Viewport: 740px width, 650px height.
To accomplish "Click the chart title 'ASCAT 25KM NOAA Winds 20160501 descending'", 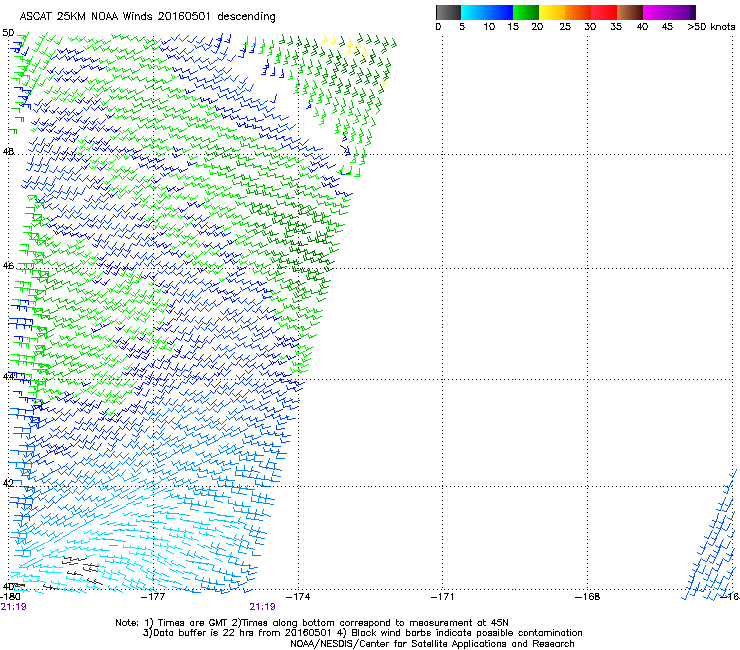I will click(x=147, y=16).
